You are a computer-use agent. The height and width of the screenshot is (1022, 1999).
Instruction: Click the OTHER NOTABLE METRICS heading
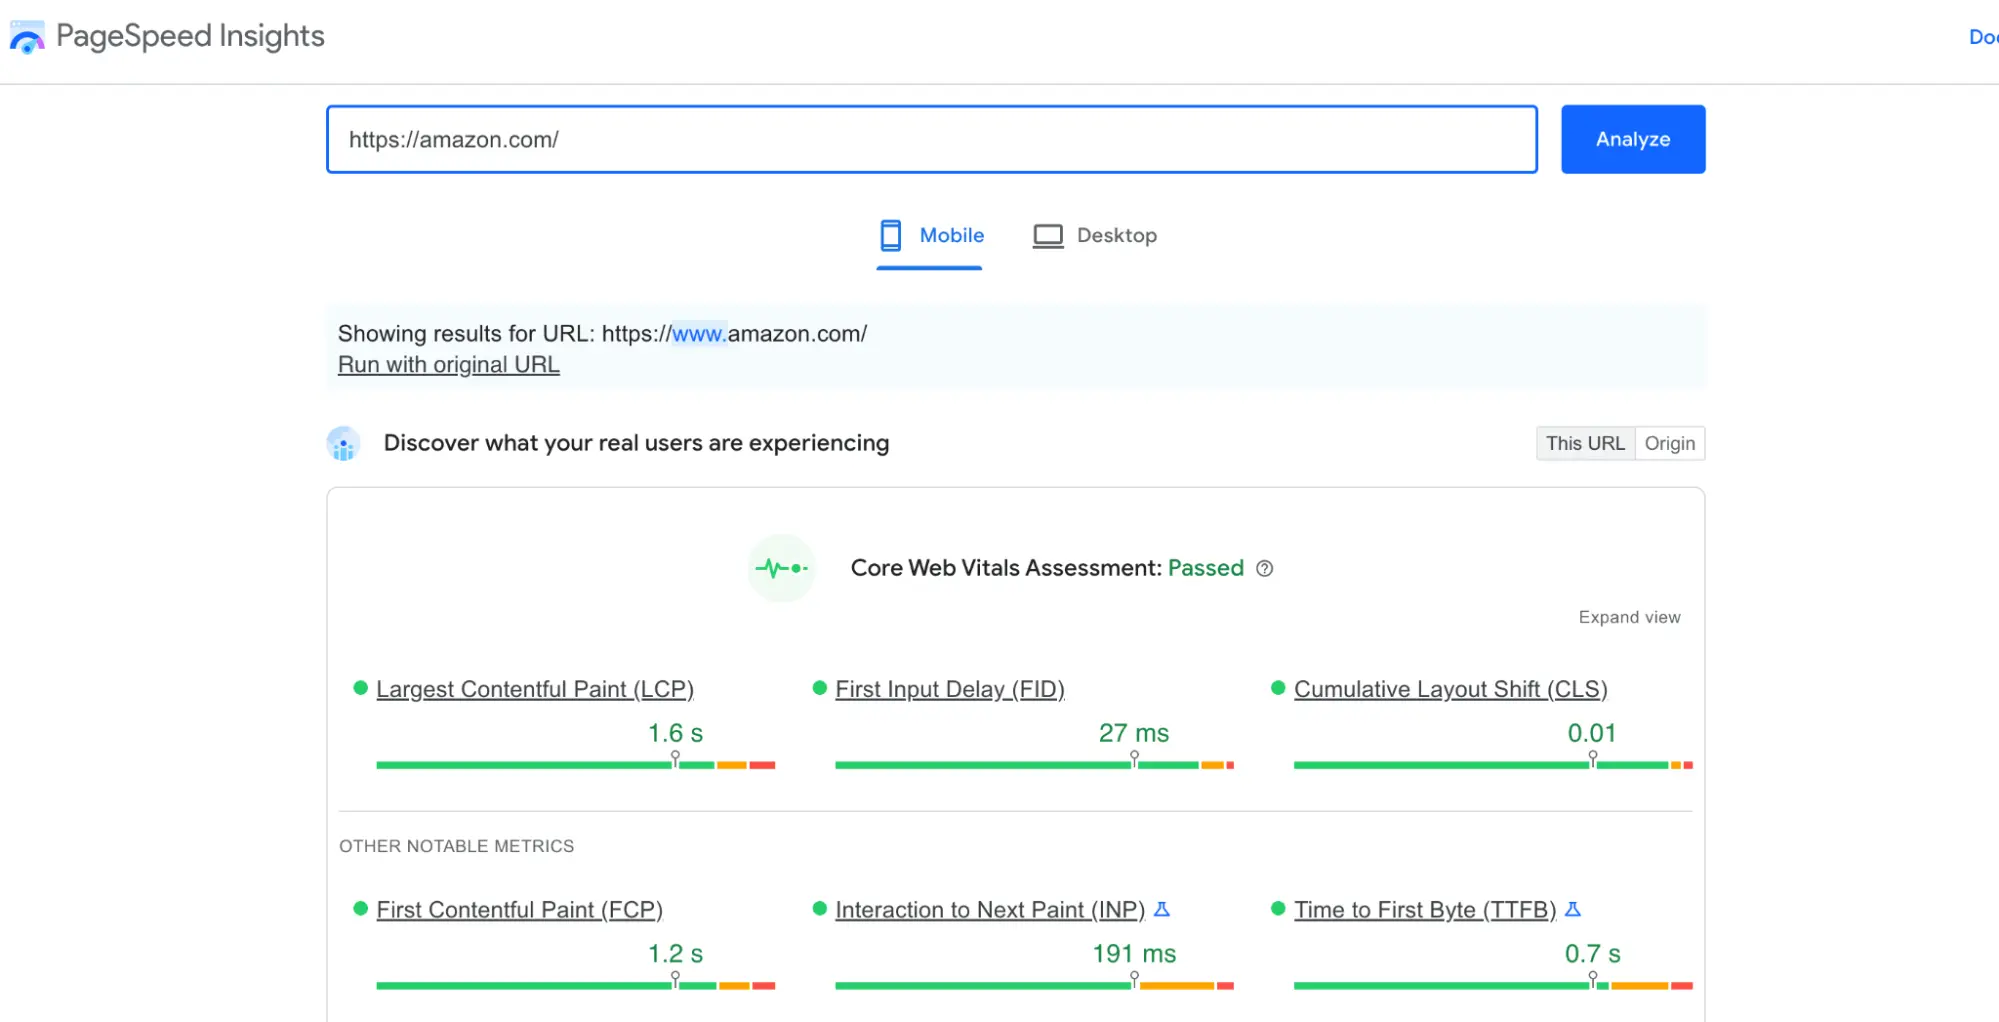[x=456, y=846]
